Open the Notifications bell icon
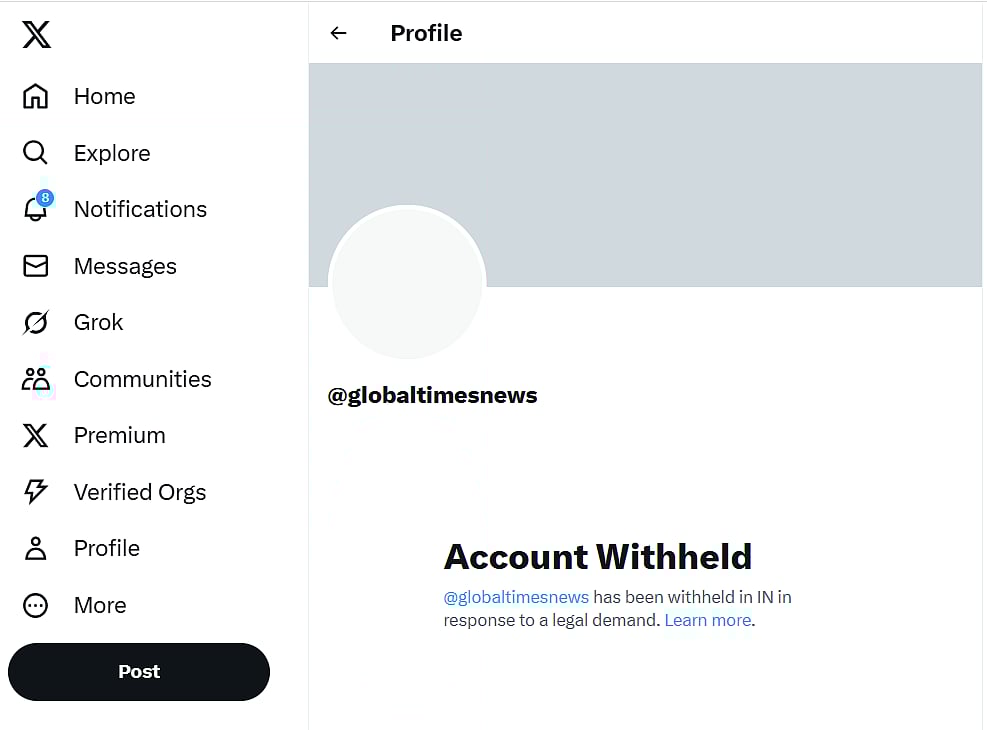The width and height of the screenshot is (987, 730). click(36, 209)
